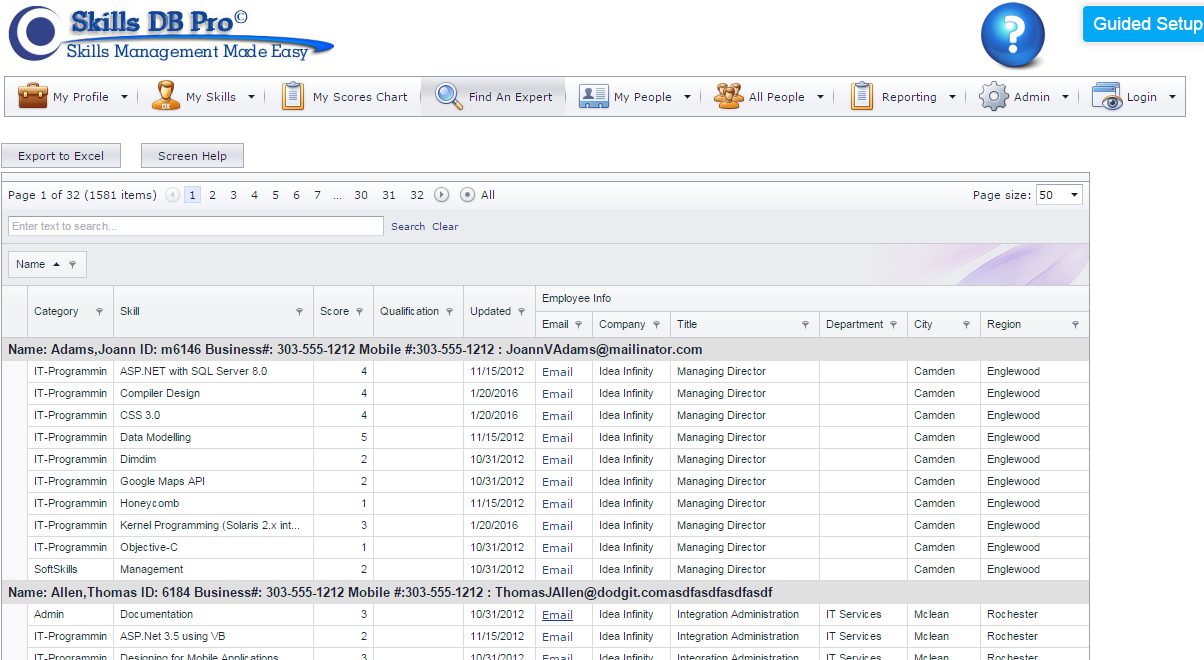Click into the search text field
This screenshot has height=660, width=1204.
pos(196,226)
